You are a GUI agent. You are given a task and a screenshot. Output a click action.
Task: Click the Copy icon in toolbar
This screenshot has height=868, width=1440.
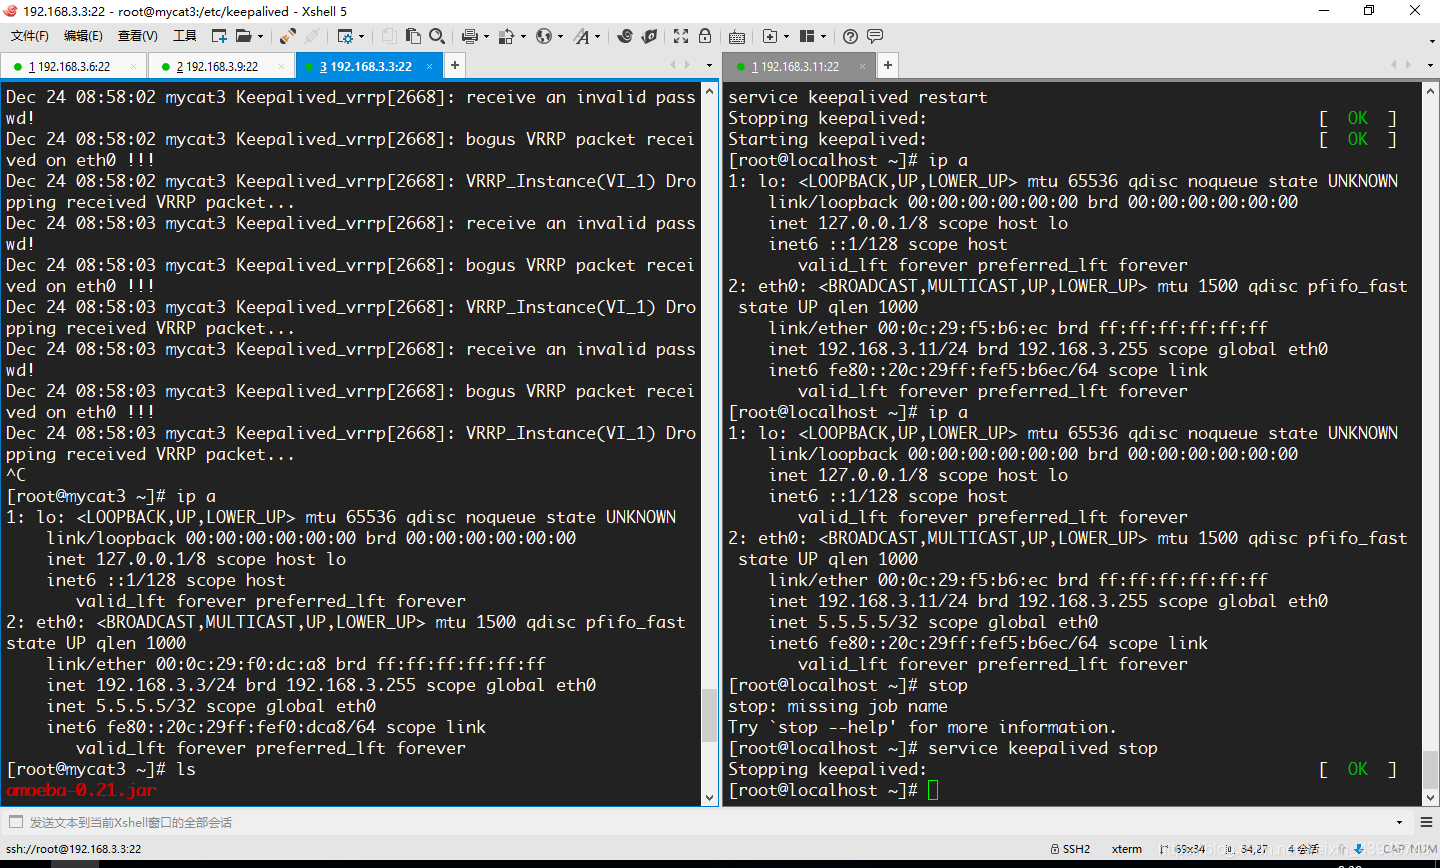(389, 36)
